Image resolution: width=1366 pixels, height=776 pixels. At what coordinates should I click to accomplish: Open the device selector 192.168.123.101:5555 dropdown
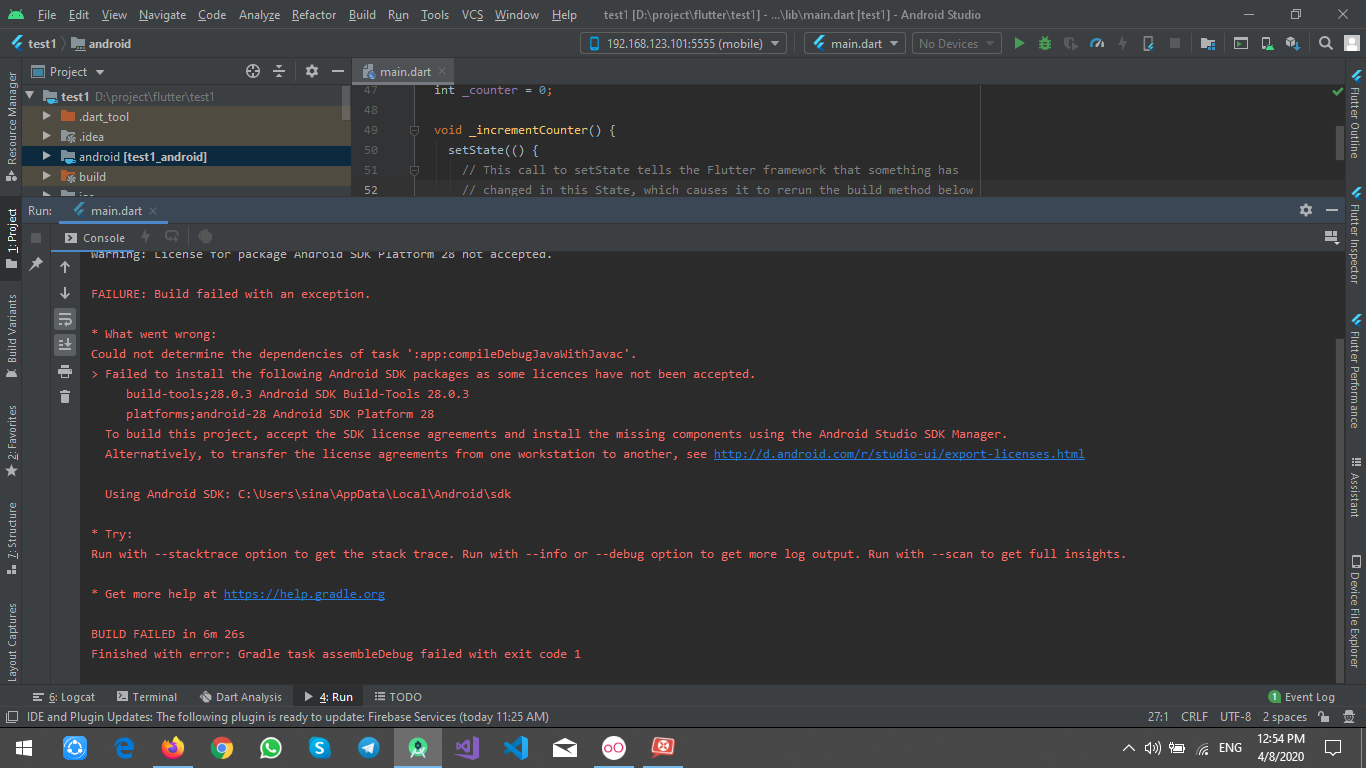pos(683,43)
